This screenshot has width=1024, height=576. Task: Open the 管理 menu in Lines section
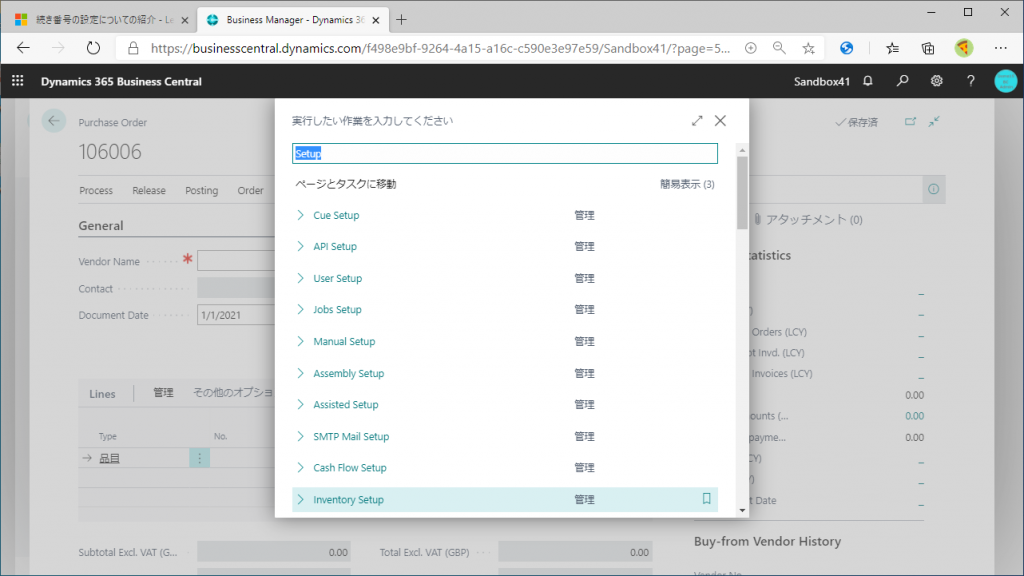pyautogui.click(x=163, y=392)
